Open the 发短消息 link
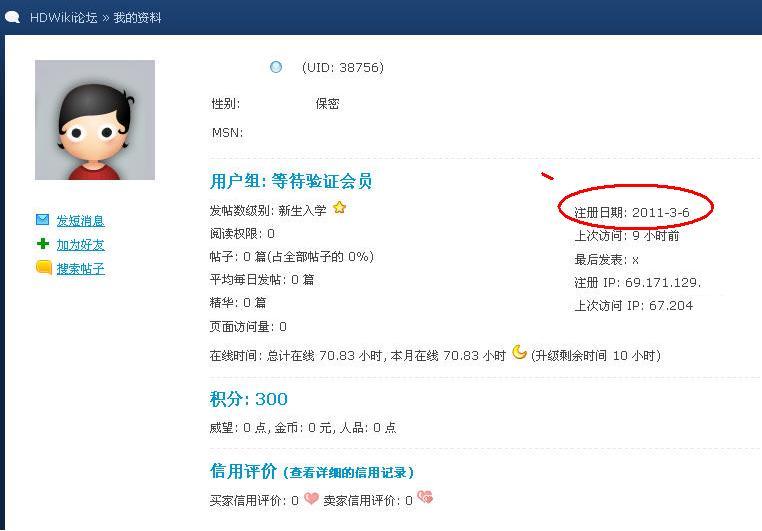762x531 pixels. (x=80, y=221)
